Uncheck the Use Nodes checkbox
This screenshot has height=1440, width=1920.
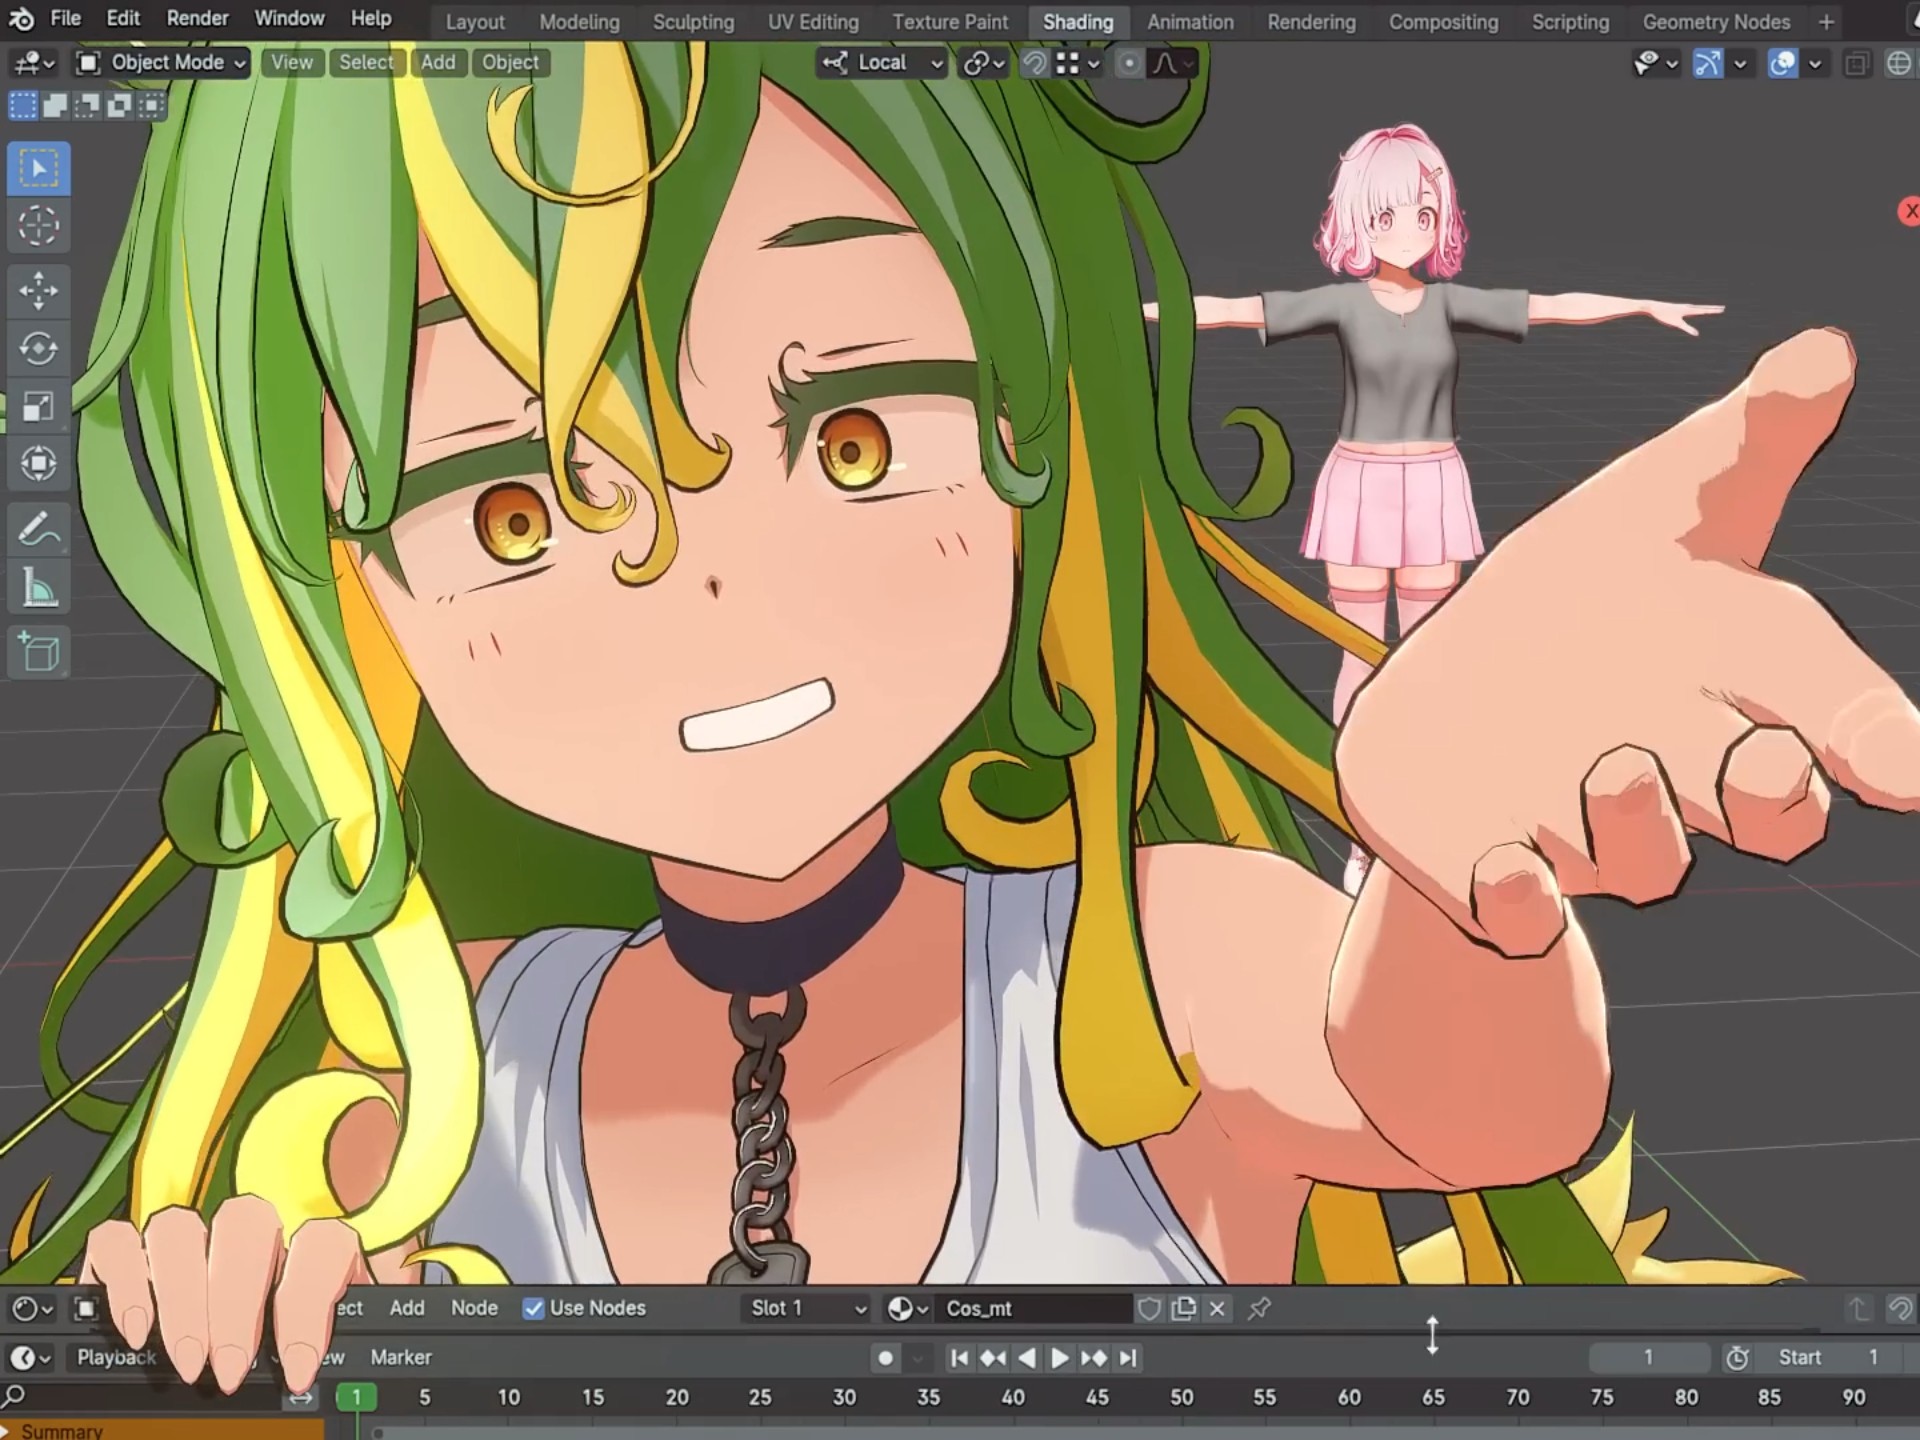pyautogui.click(x=534, y=1308)
